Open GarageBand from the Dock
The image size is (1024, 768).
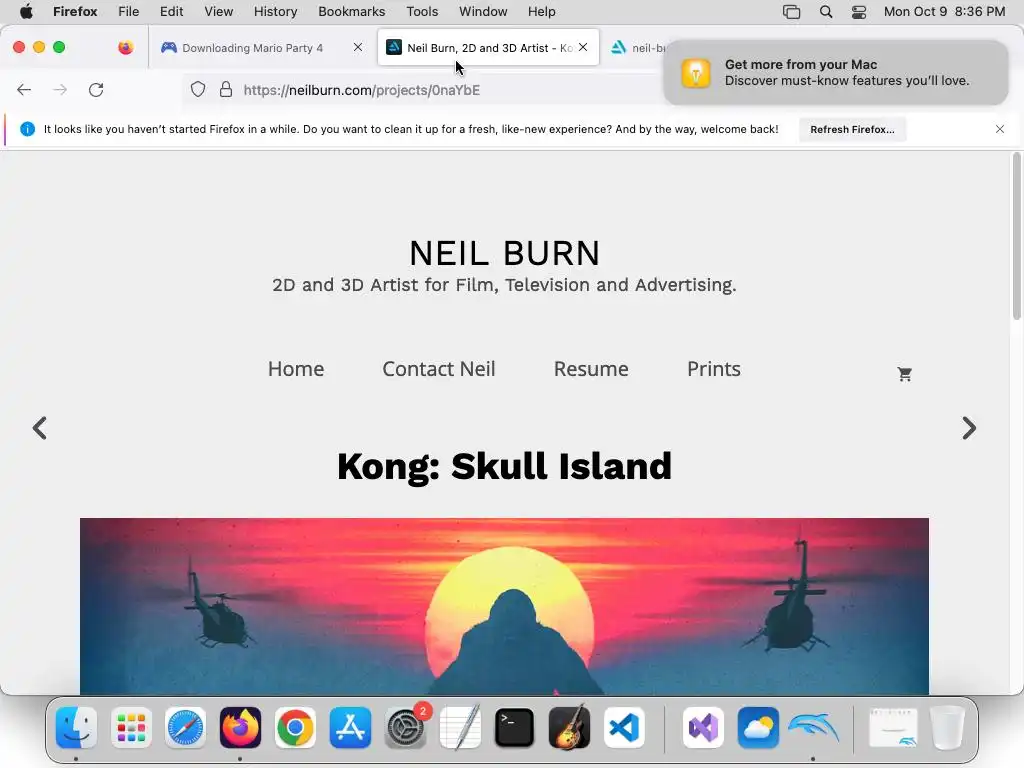(x=569, y=728)
